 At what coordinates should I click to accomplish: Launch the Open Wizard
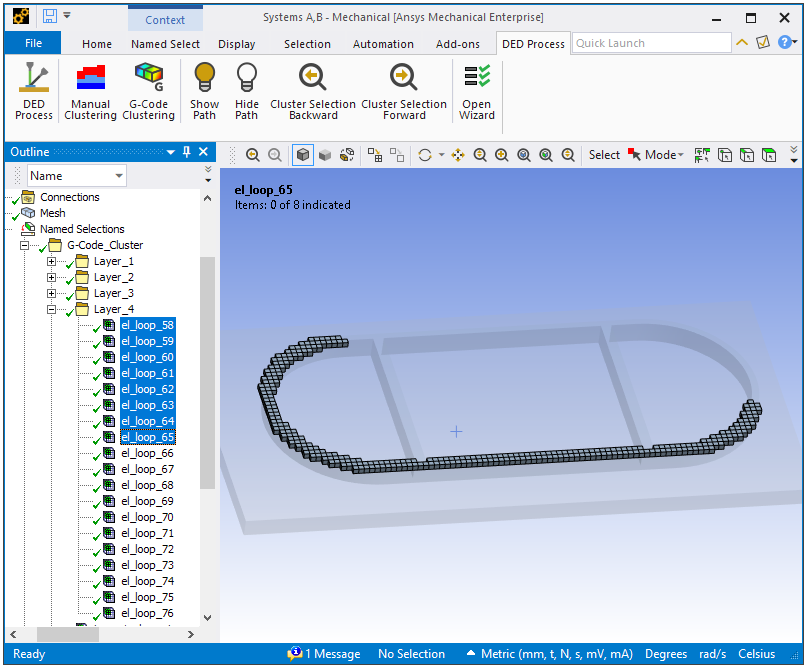point(476,90)
